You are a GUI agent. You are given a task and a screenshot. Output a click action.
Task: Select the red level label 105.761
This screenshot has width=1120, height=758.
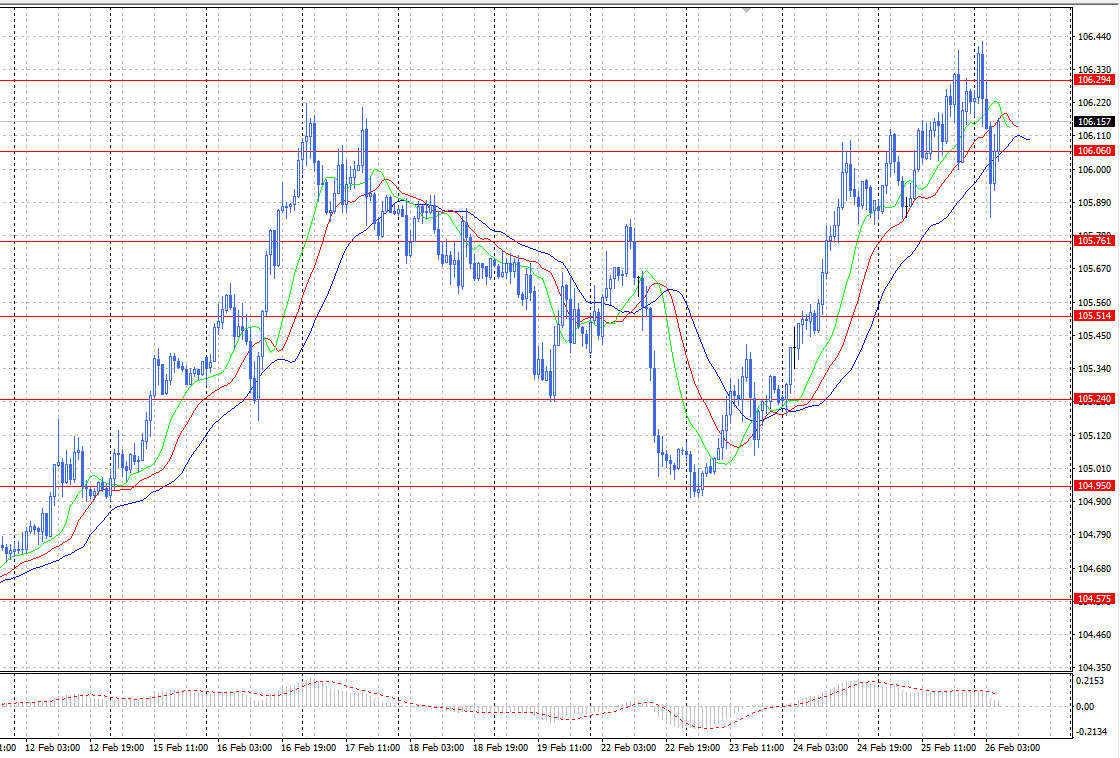coord(1094,241)
